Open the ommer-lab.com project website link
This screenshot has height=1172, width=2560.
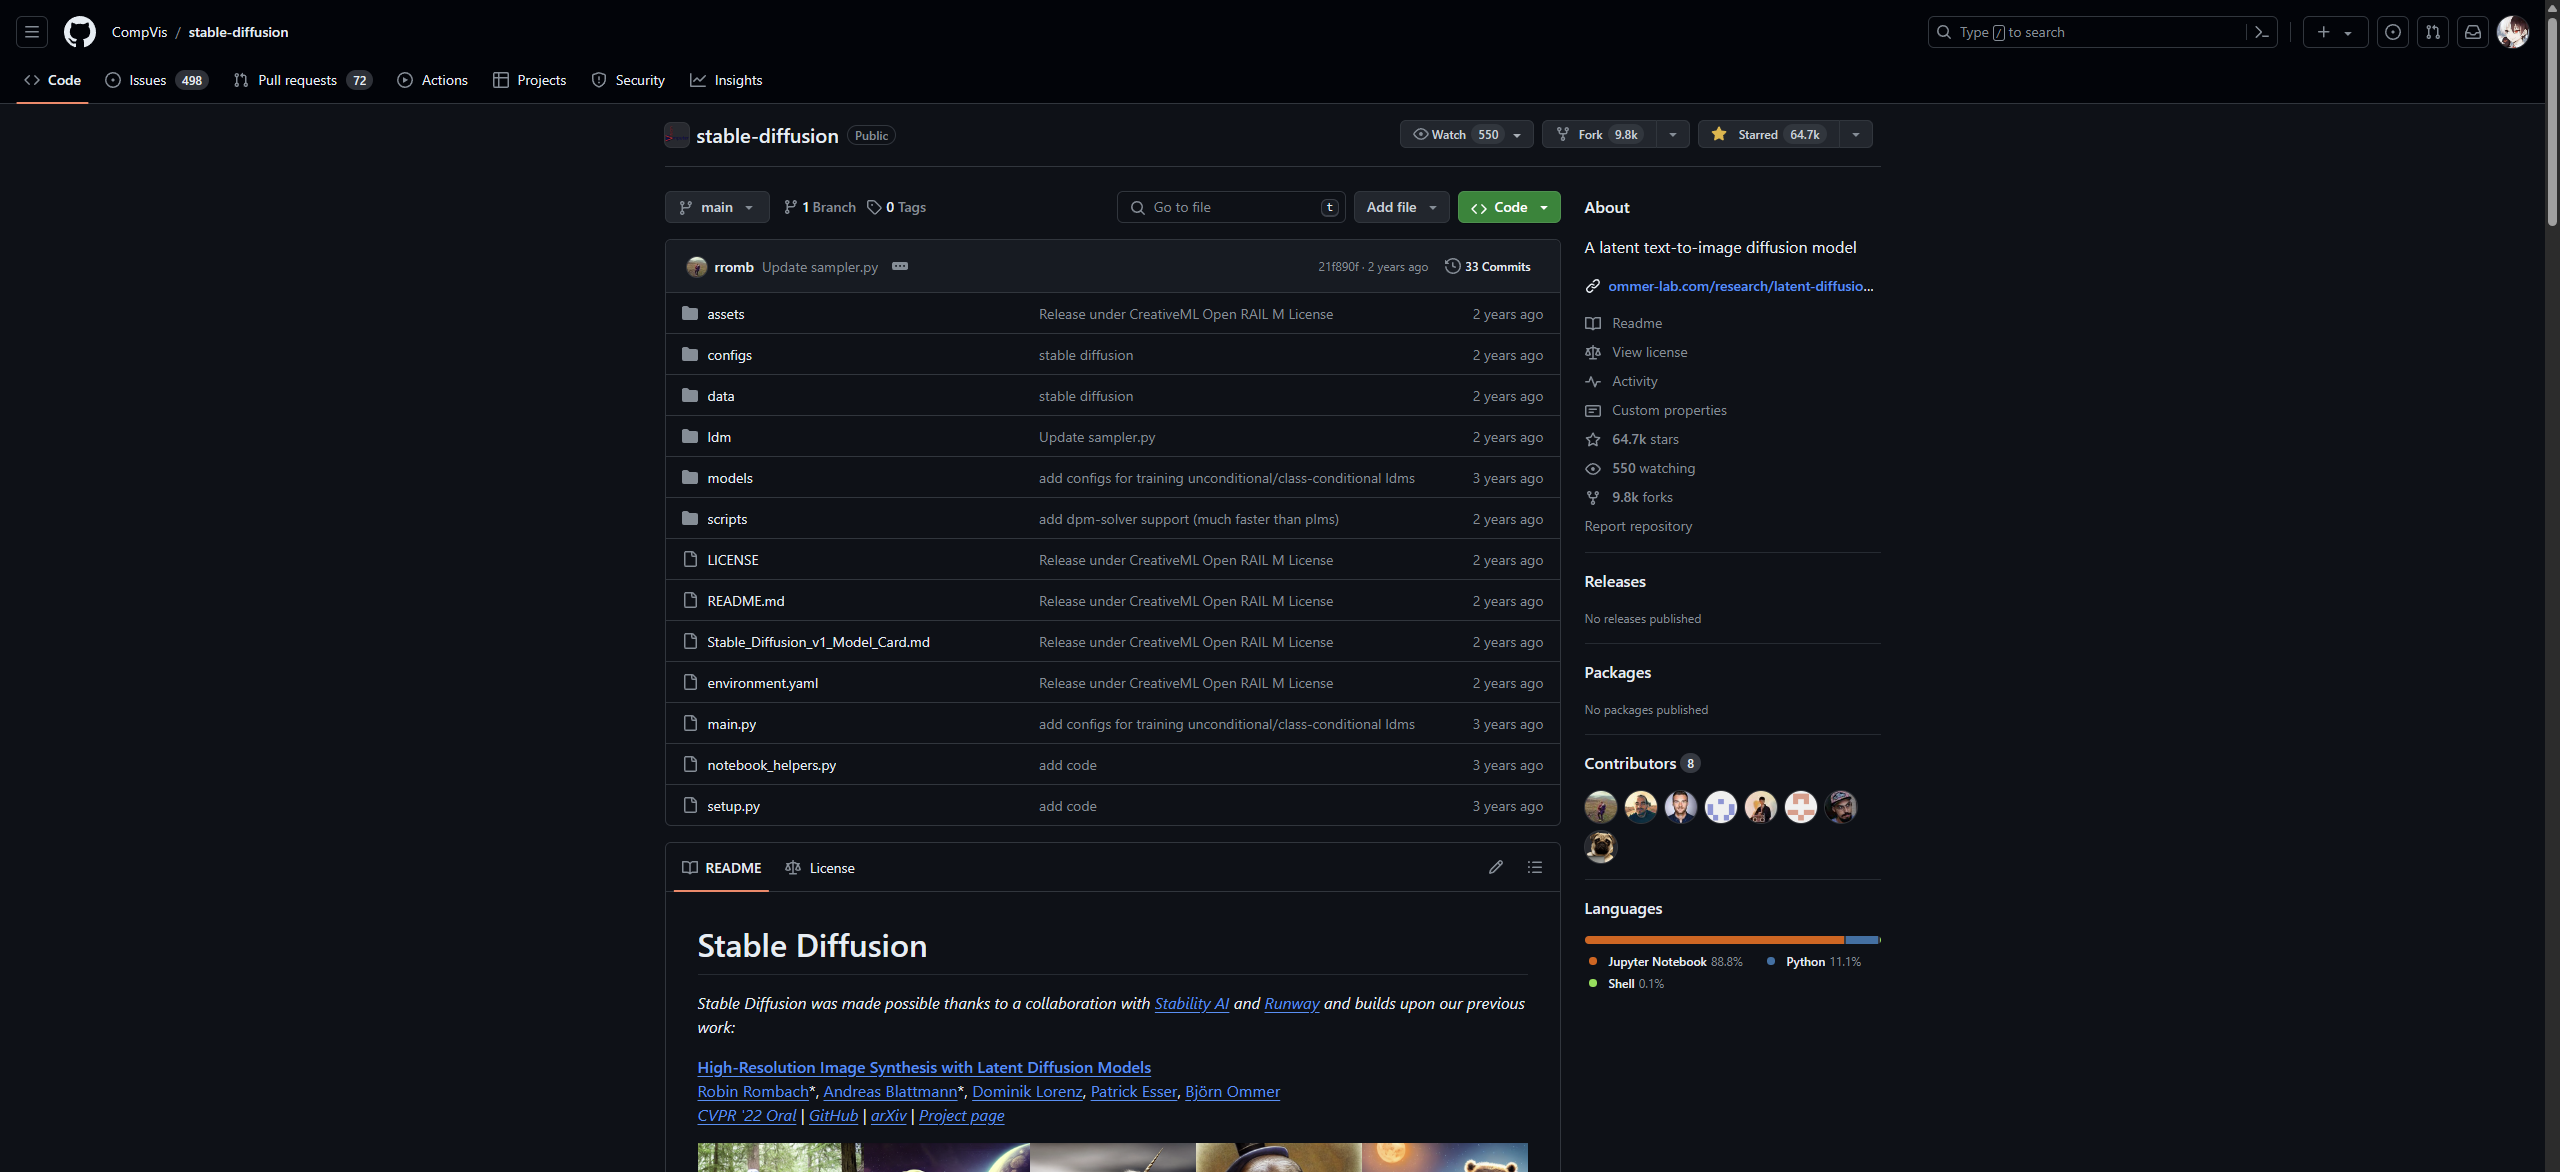point(1740,286)
